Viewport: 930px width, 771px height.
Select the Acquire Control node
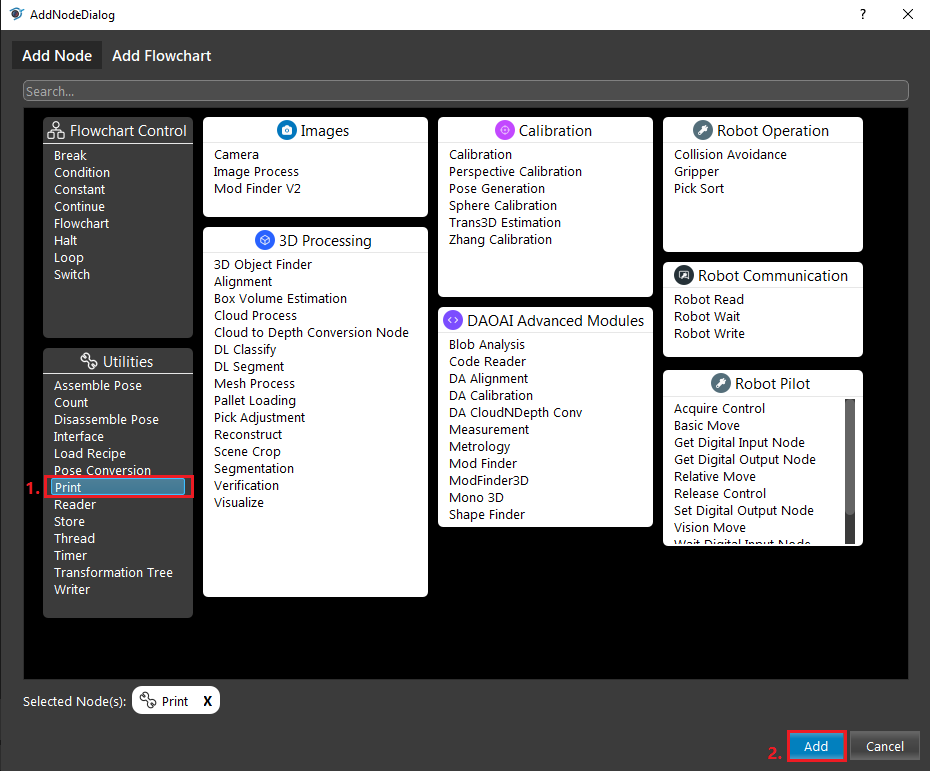[x=719, y=409]
